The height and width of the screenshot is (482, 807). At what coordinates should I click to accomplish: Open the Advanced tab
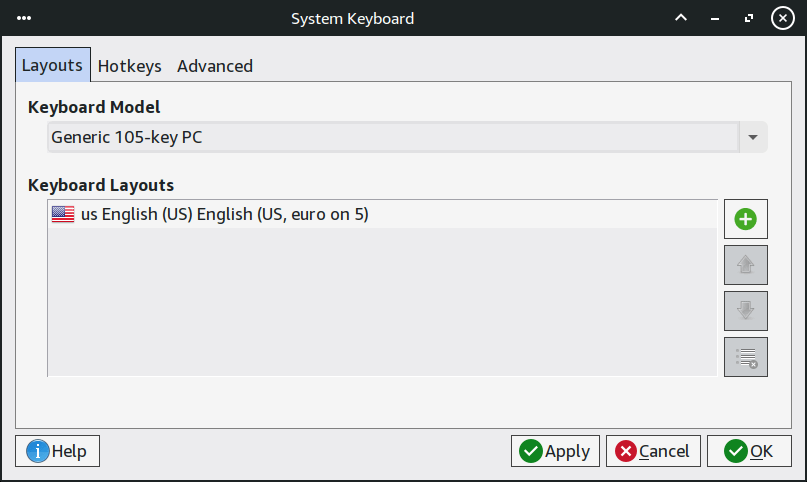pyautogui.click(x=214, y=66)
